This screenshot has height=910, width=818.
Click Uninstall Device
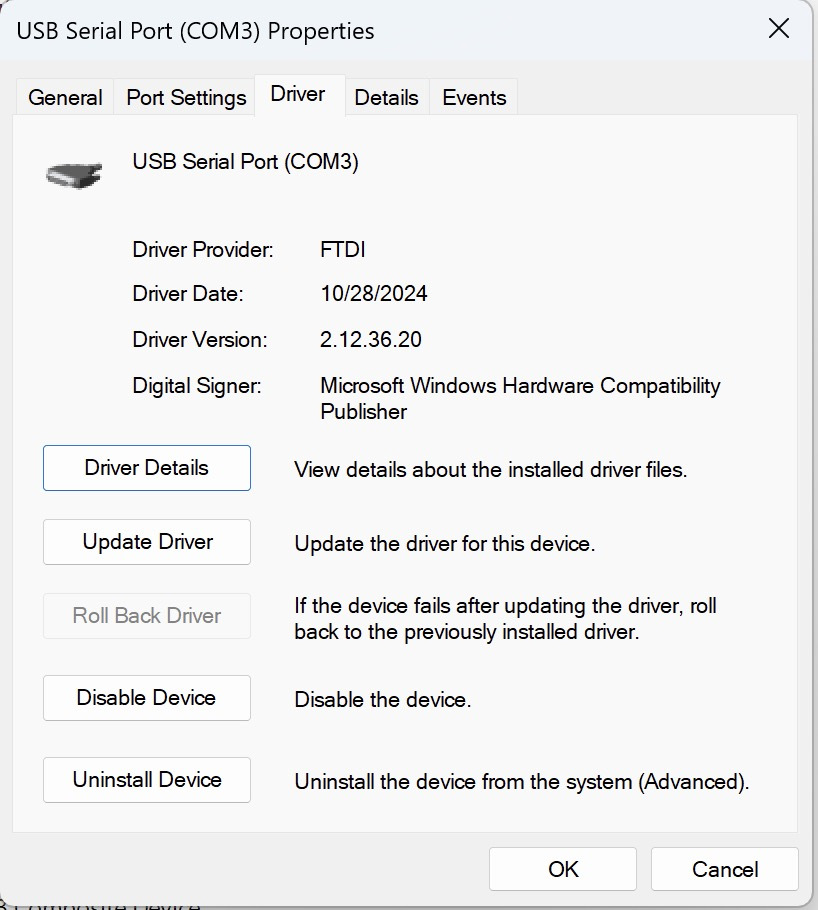[147, 780]
